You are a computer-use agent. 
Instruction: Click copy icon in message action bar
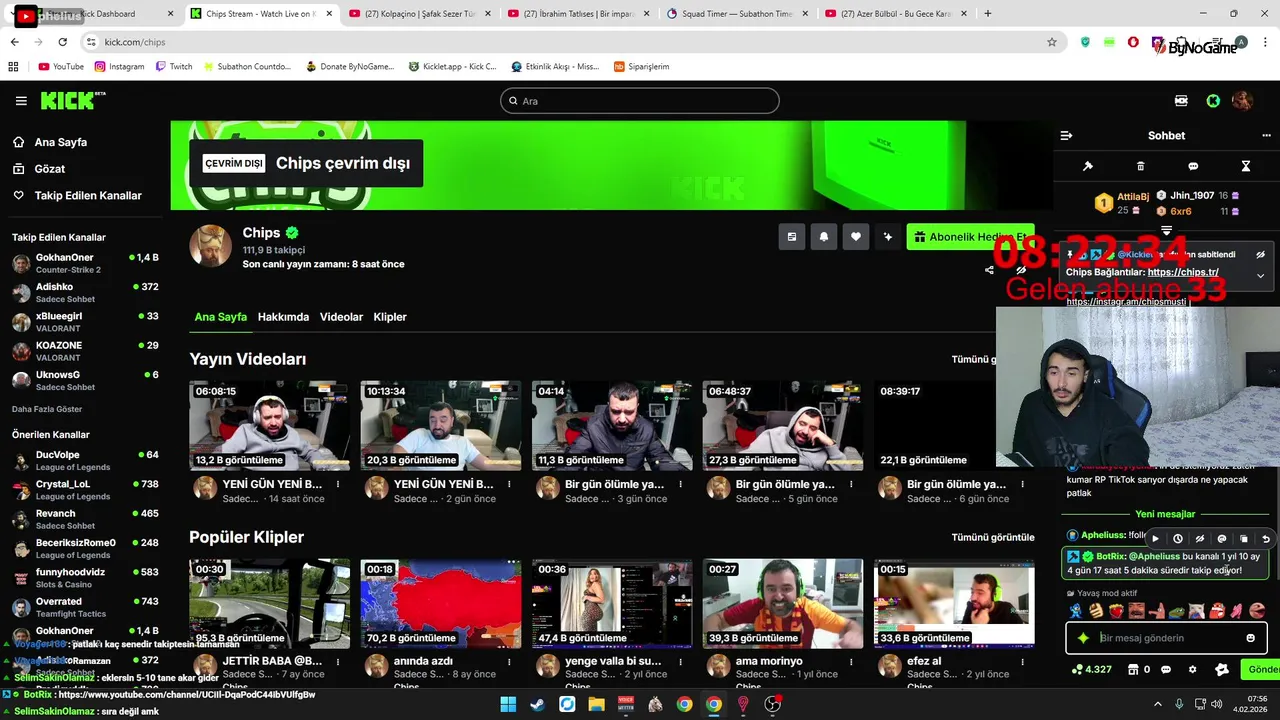coord(1244,539)
